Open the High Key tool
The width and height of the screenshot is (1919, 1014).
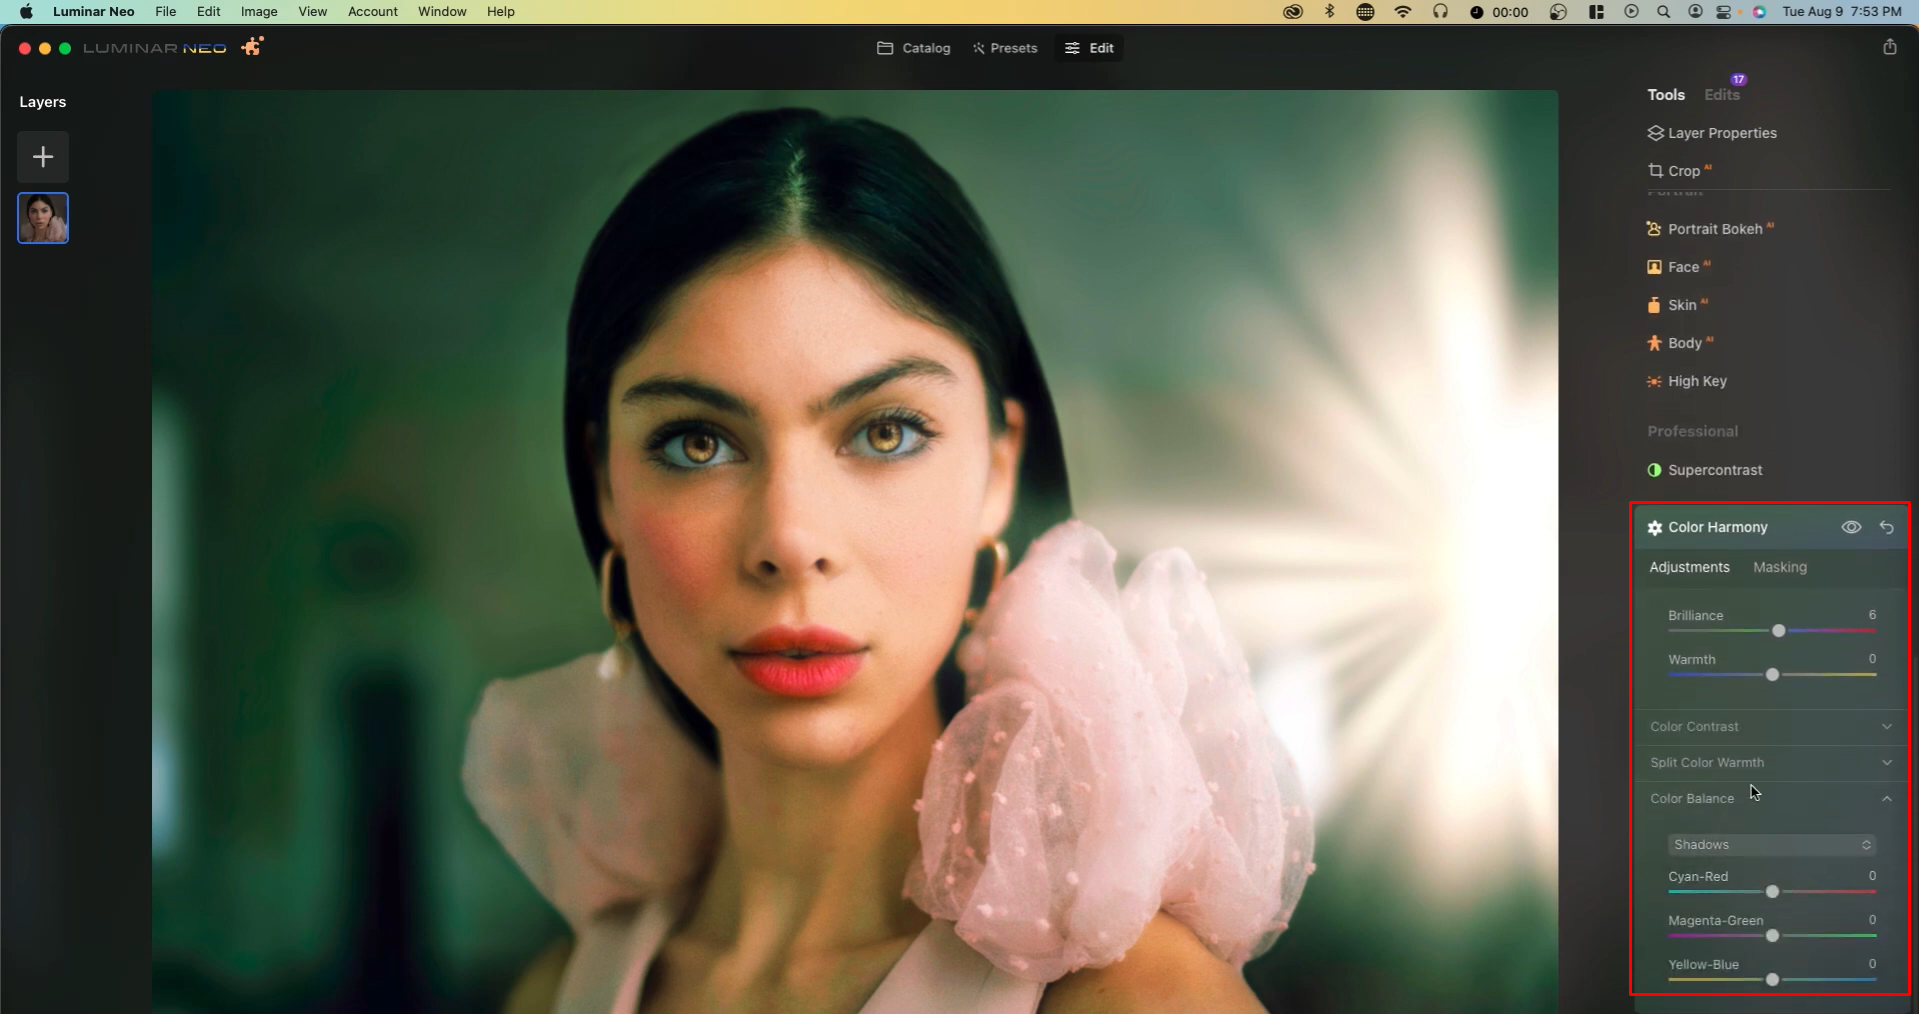click(x=1697, y=381)
